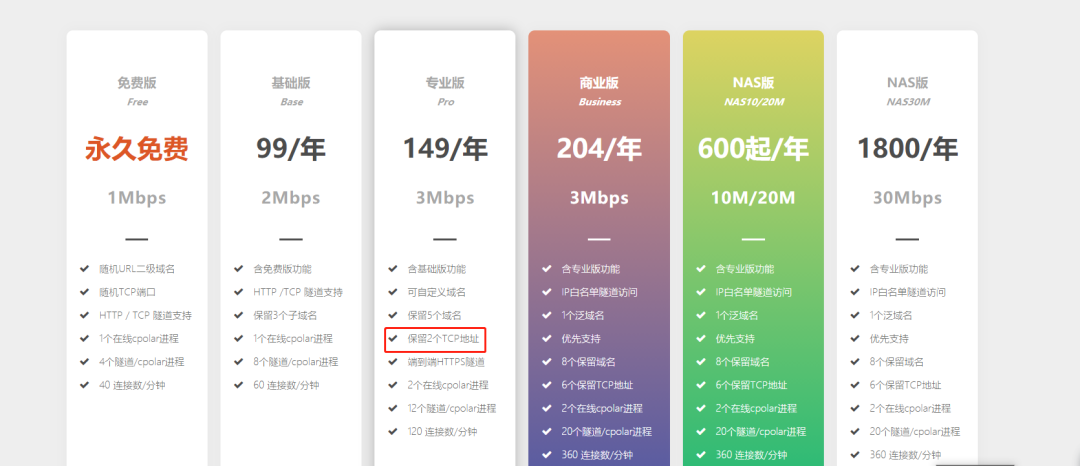Click the checkmark beside 端到端HTTPS隧道
This screenshot has width=1080, height=466.
[x=393, y=361]
